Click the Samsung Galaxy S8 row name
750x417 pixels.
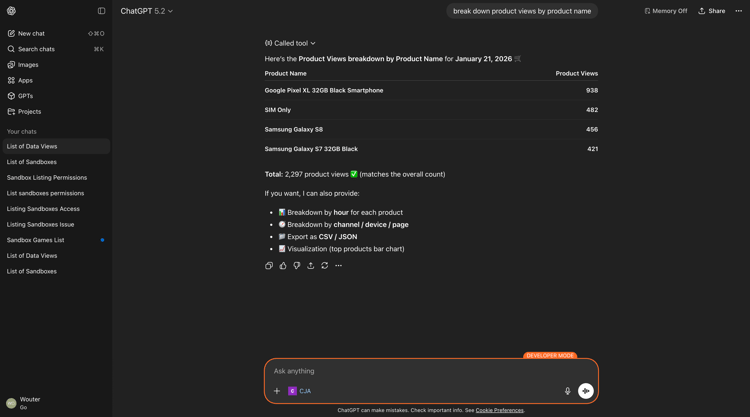point(294,130)
